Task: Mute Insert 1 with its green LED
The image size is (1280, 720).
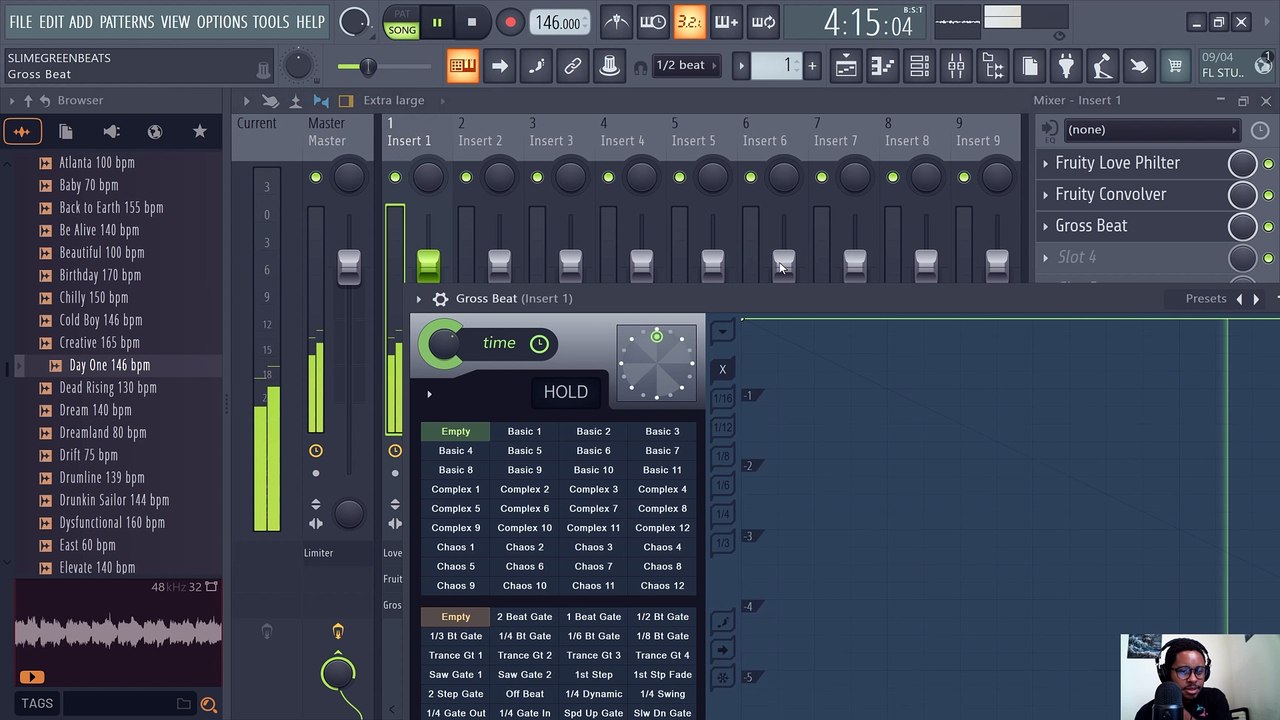Action: 395,178
